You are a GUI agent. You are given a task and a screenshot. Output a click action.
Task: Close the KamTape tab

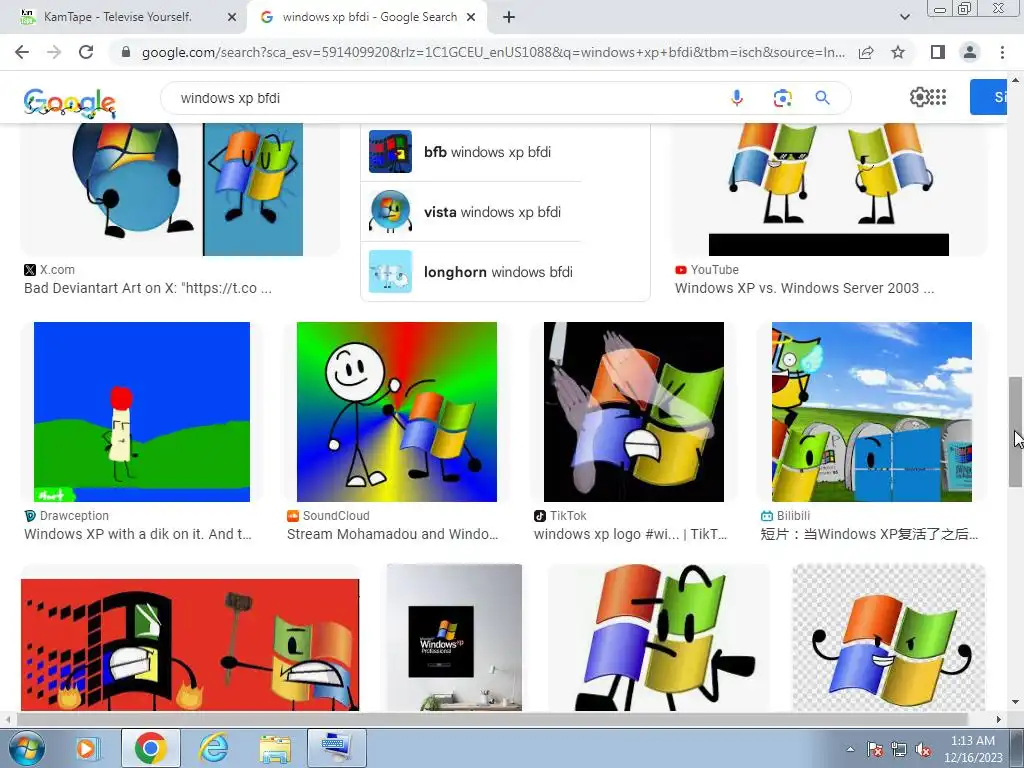tap(232, 17)
